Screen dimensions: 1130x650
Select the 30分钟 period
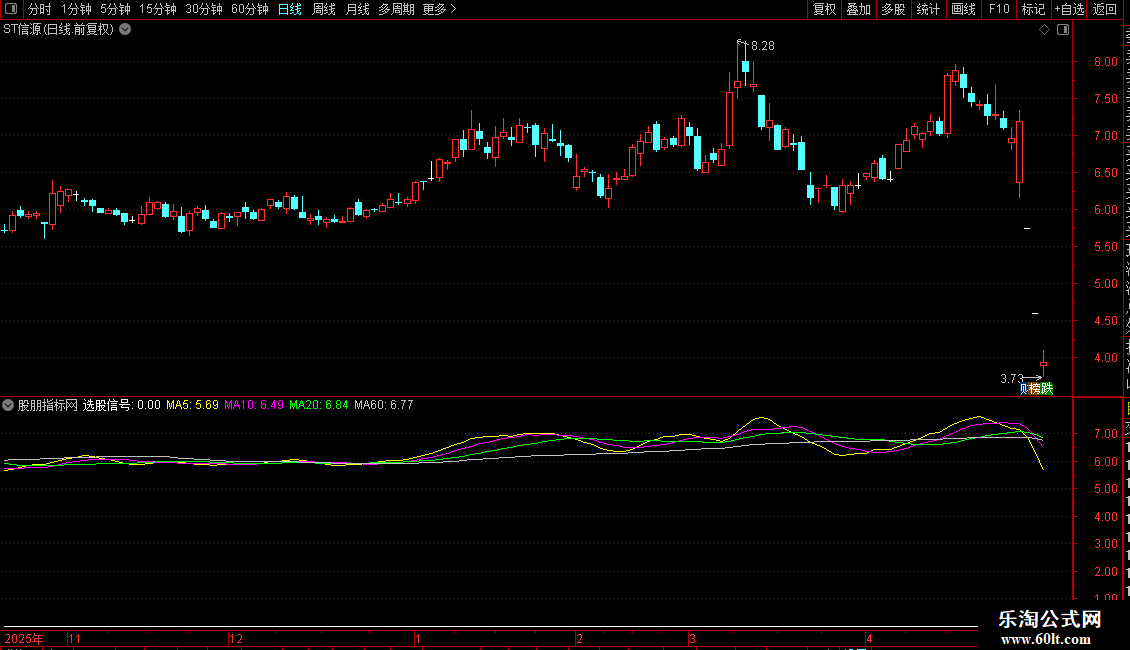(204, 9)
